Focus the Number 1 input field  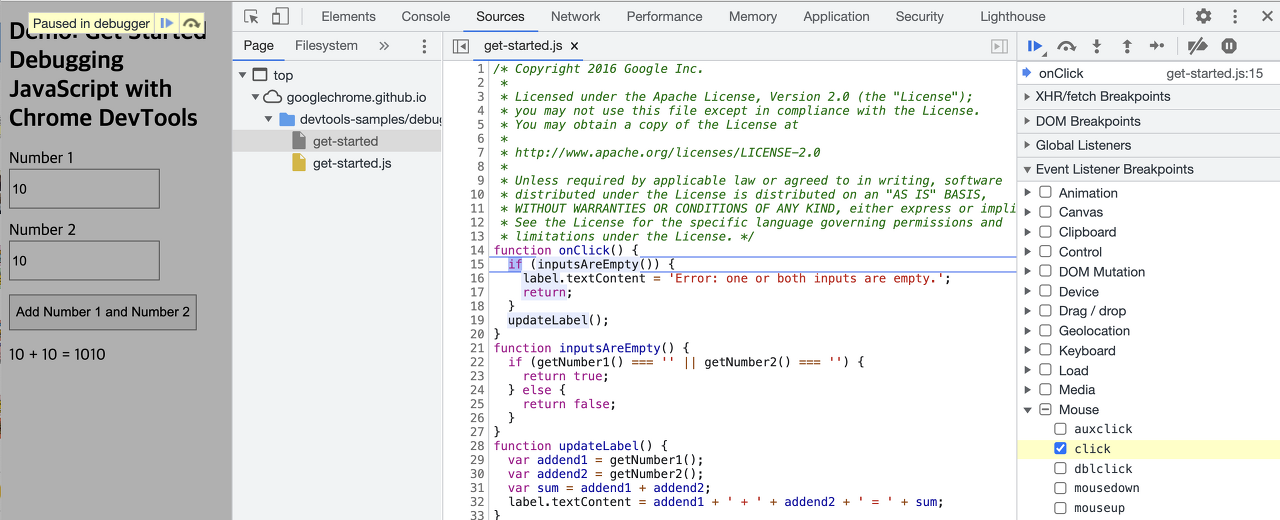pyautogui.click(x=84, y=189)
